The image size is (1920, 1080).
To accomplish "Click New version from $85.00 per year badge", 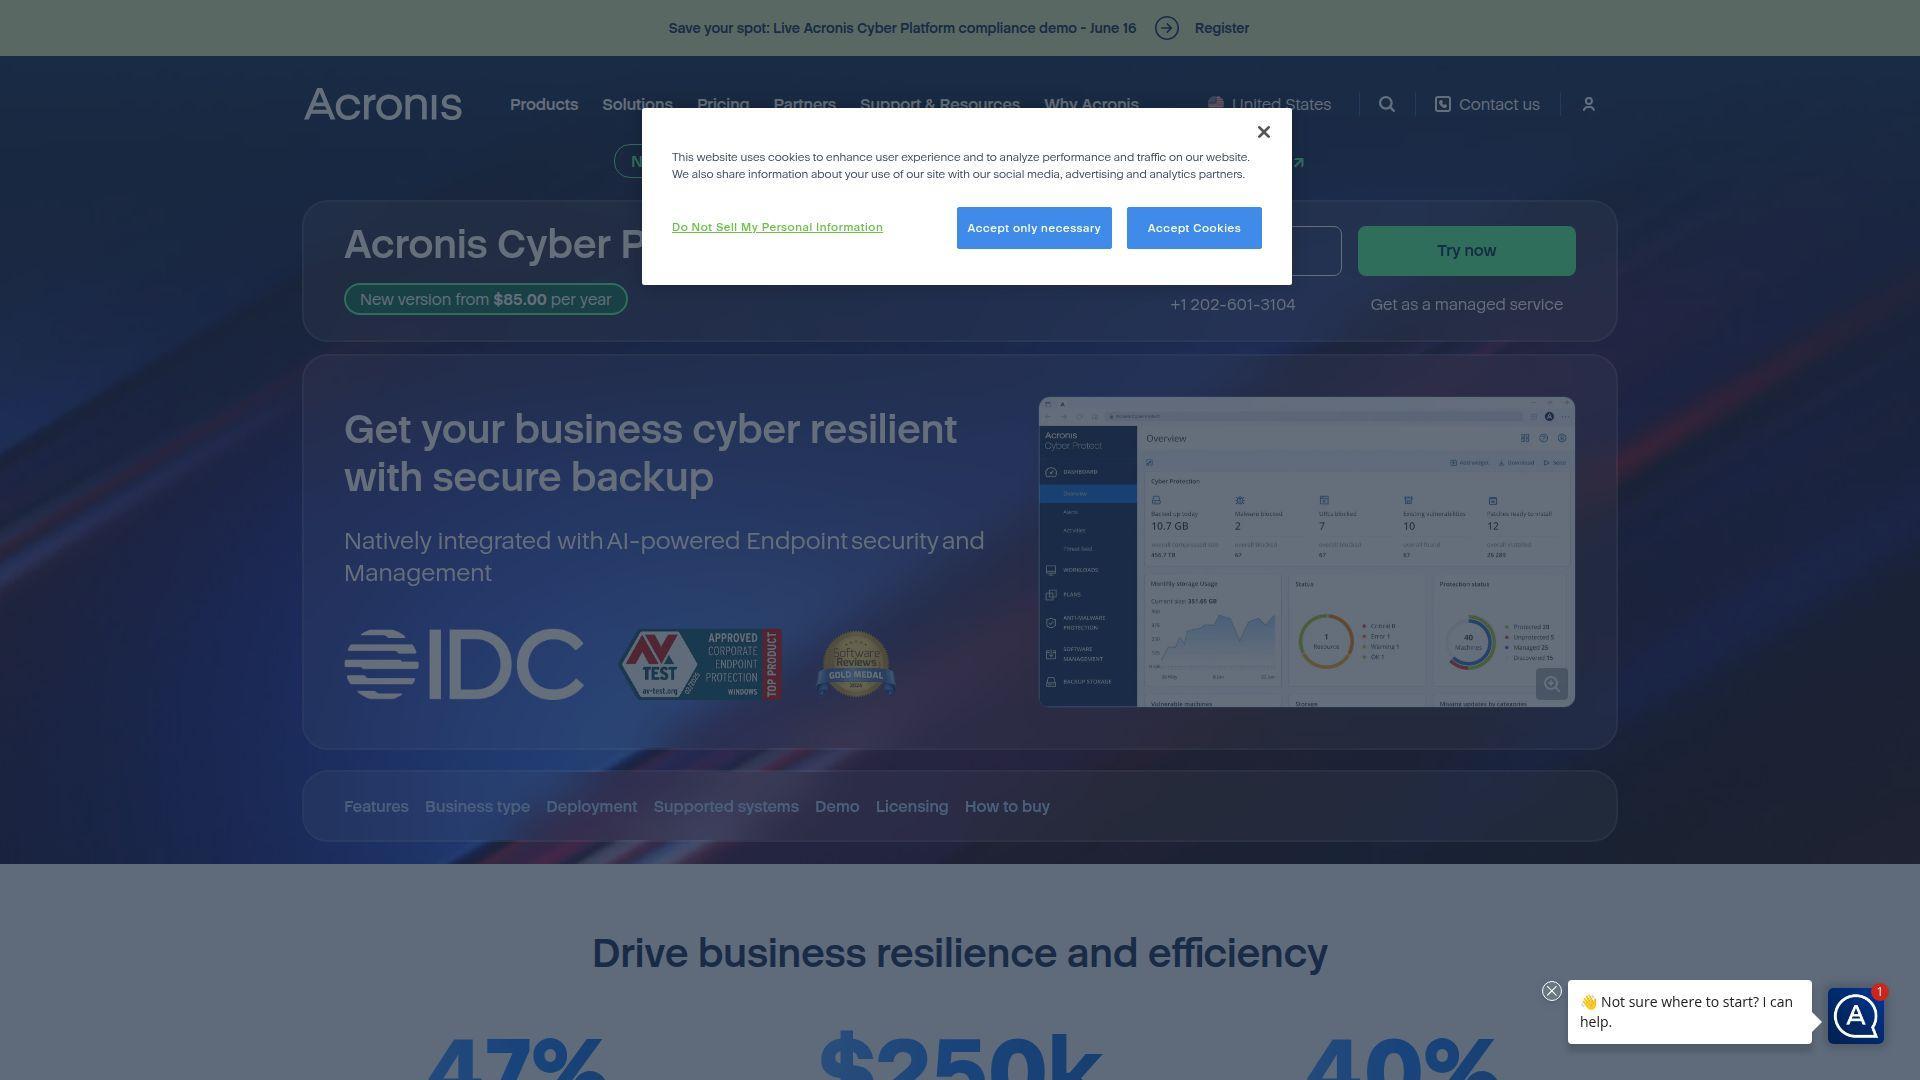I will pos(485,299).
